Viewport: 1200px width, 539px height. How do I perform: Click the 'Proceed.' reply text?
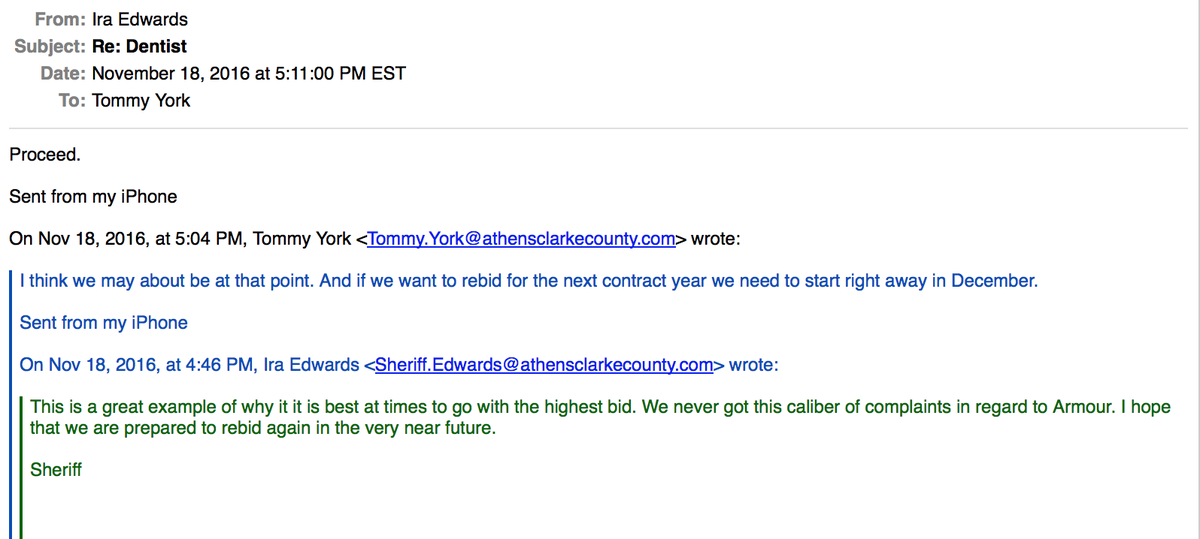pos(45,155)
